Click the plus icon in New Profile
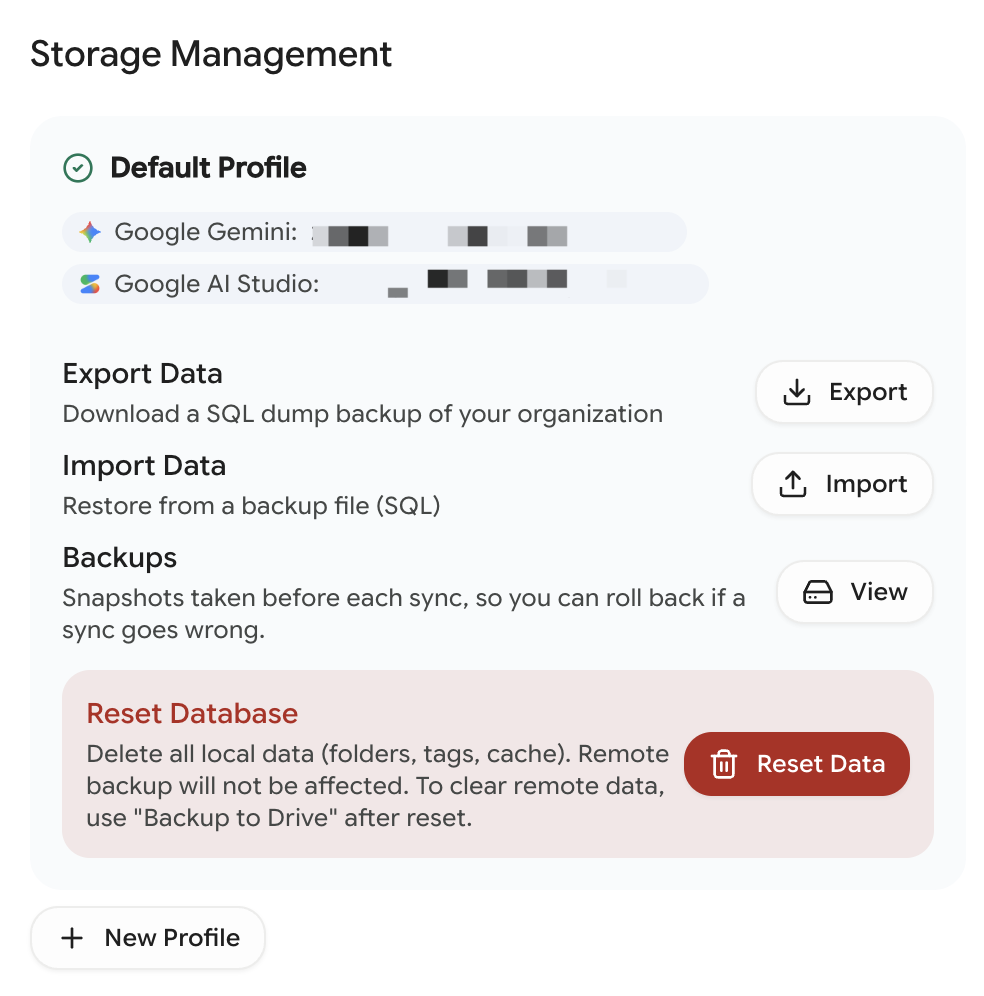Image resolution: width=984 pixels, height=996 pixels. (x=72, y=938)
